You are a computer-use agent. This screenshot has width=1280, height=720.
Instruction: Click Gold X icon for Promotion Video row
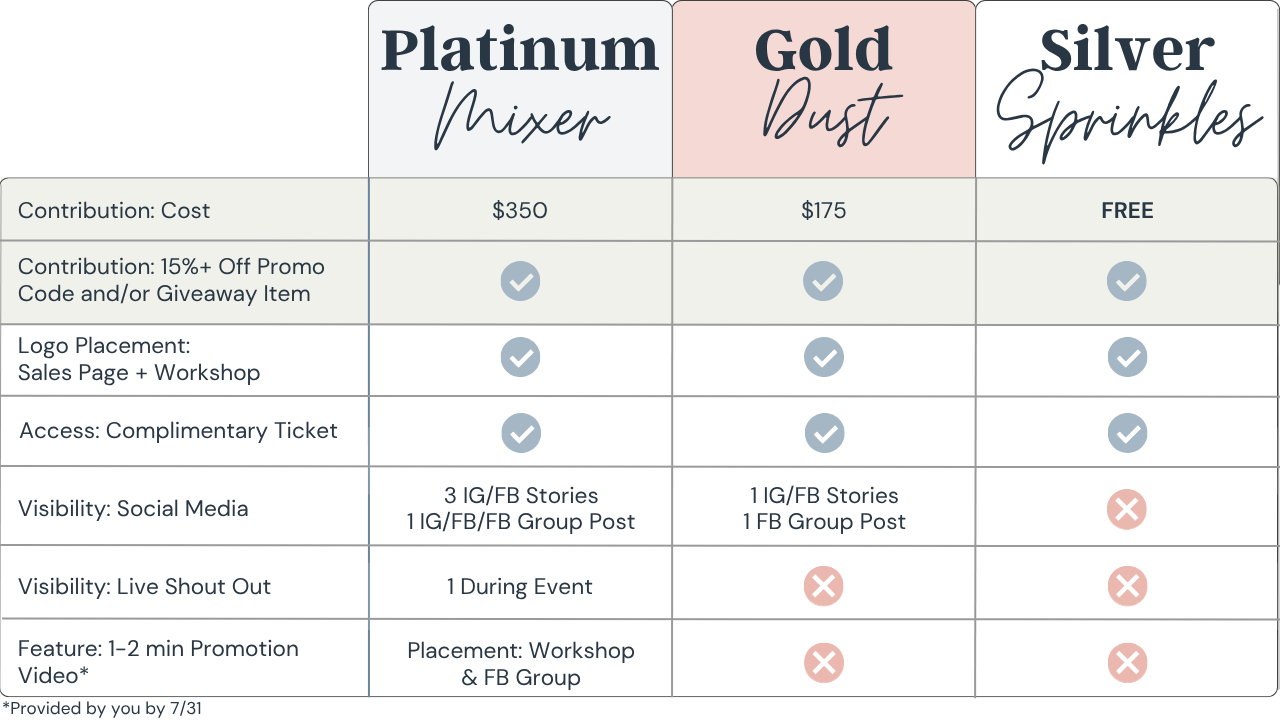[823, 663]
